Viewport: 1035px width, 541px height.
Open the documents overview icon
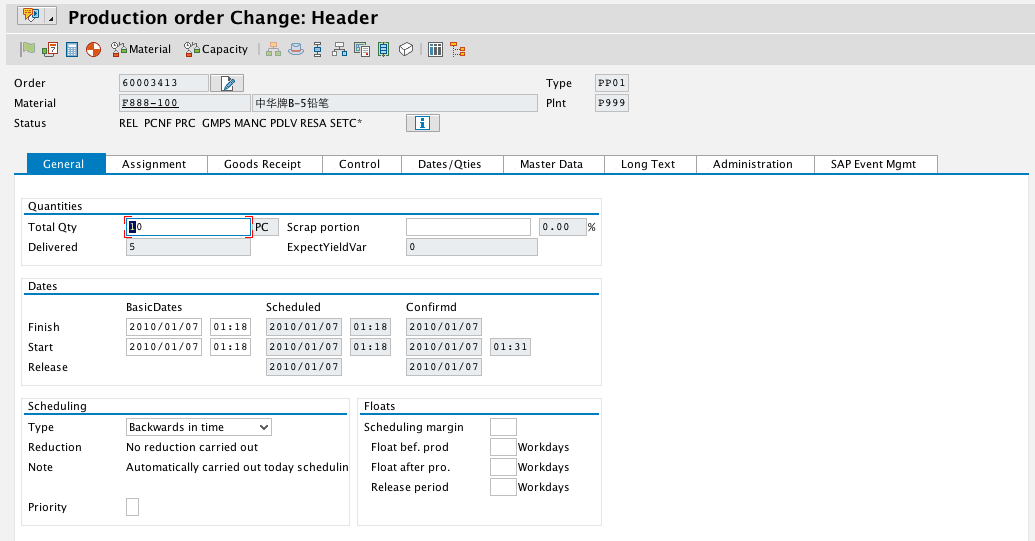click(362, 49)
